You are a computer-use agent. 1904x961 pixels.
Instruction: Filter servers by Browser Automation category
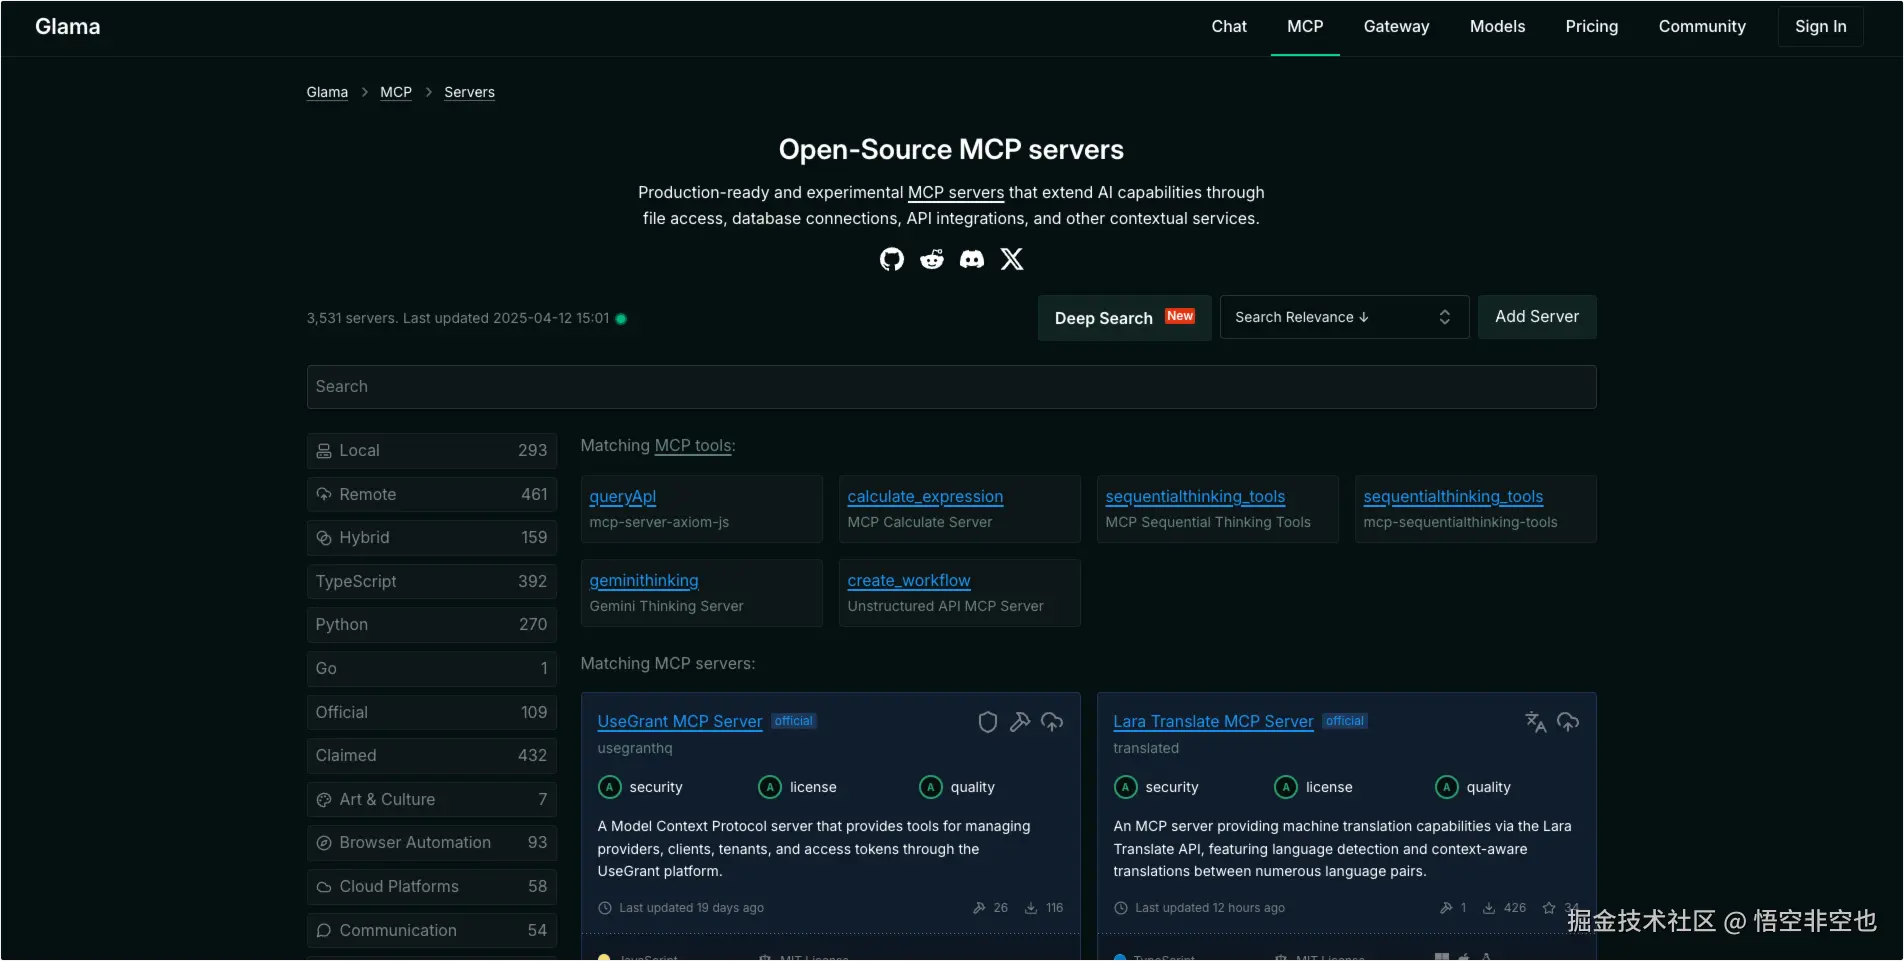click(x=432, y=843)
